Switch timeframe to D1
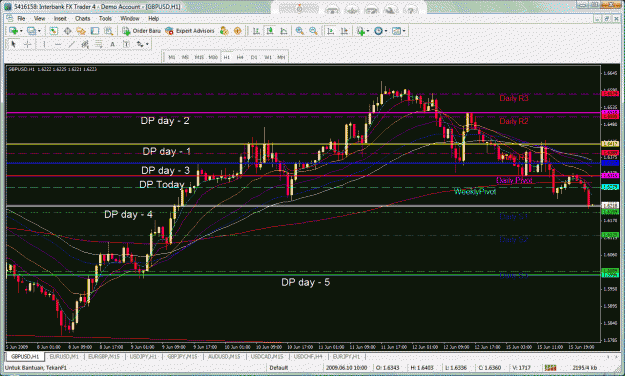The height and width of the screenshot is (376, 625). (x=254, y=57)
